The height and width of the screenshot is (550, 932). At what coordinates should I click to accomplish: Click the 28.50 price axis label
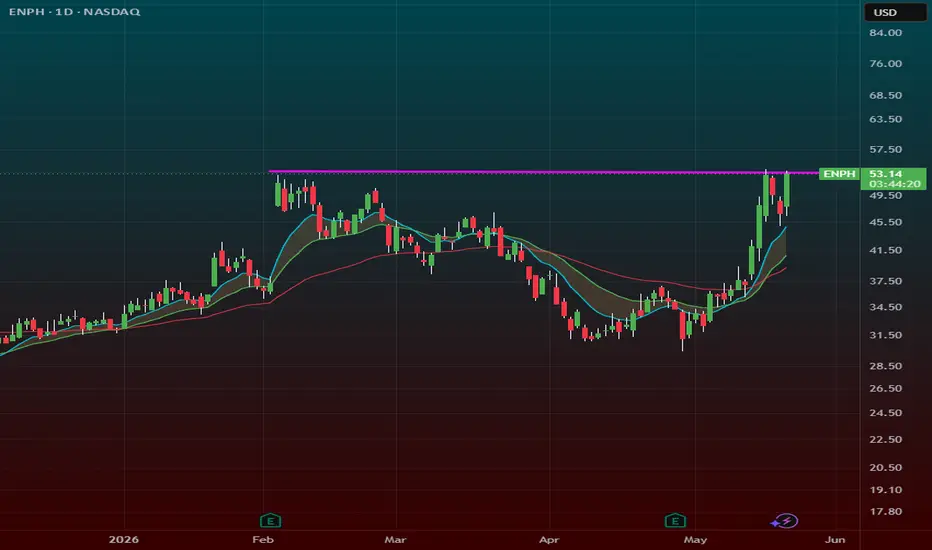pyautogui.click(x=886, y=366)
